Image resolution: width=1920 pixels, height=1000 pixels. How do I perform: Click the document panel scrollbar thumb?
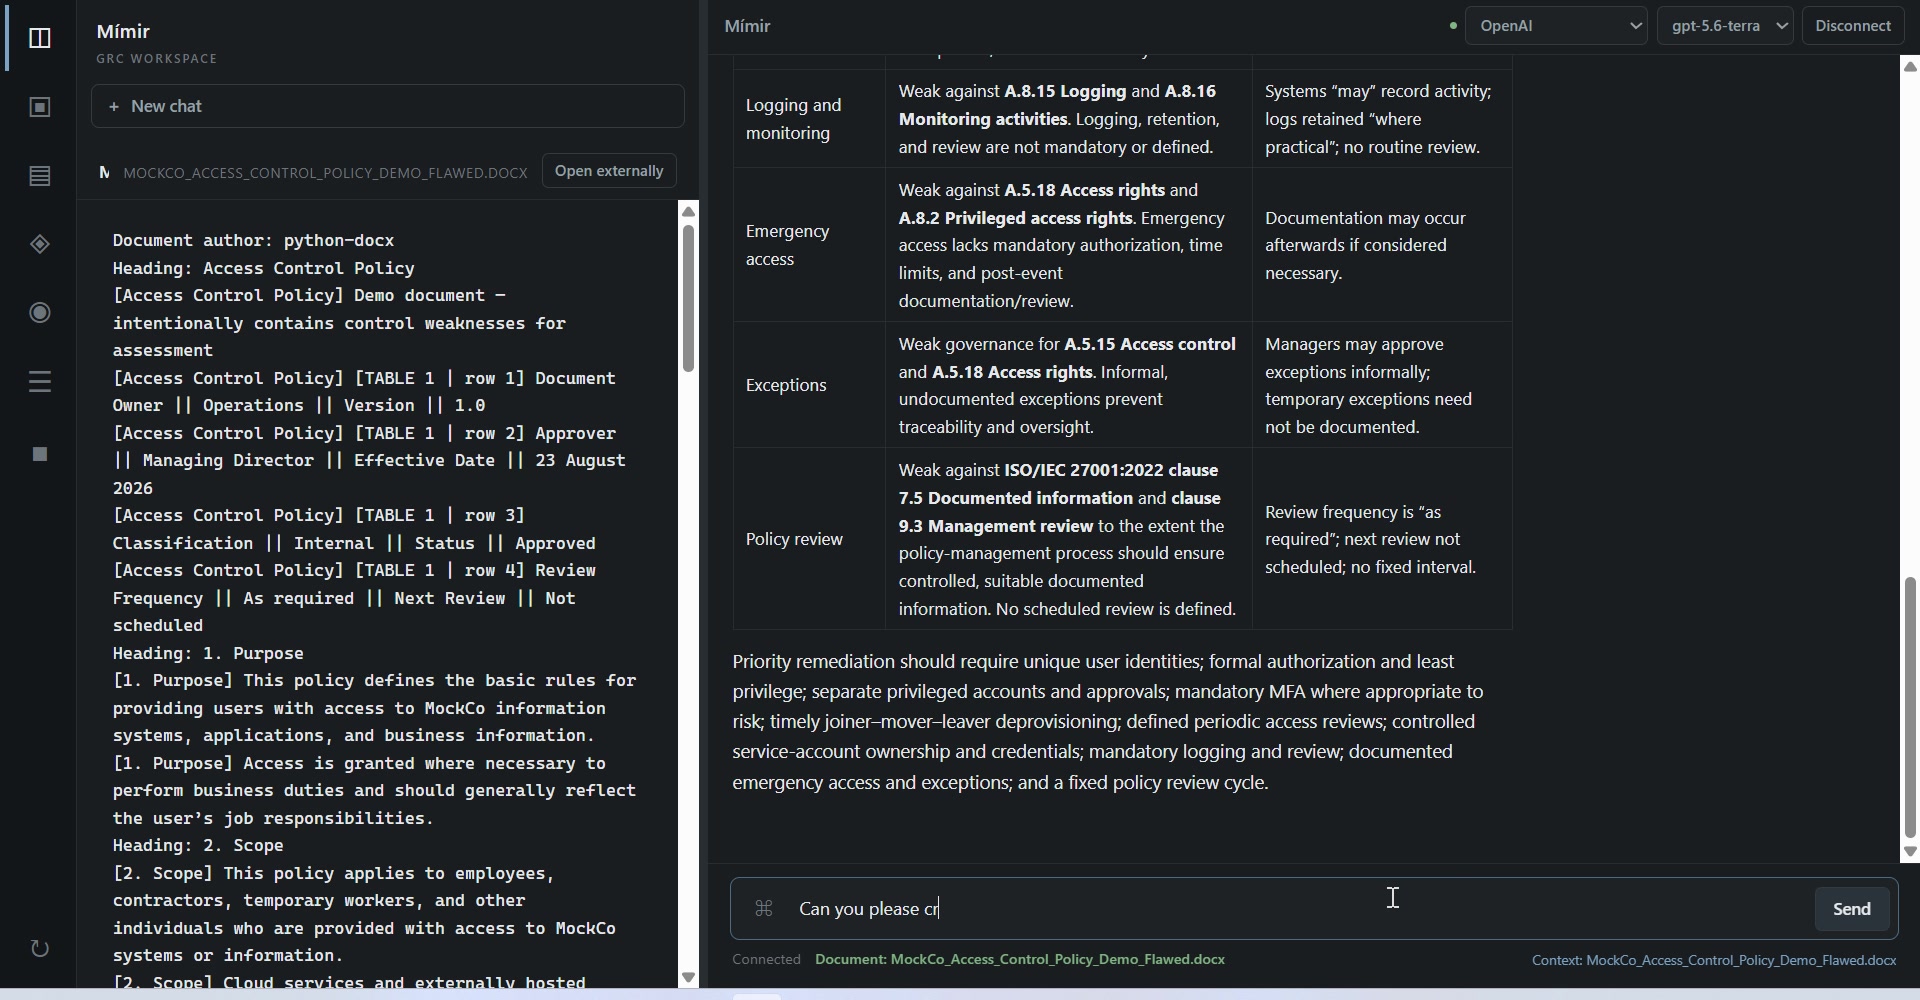(688, 298)
